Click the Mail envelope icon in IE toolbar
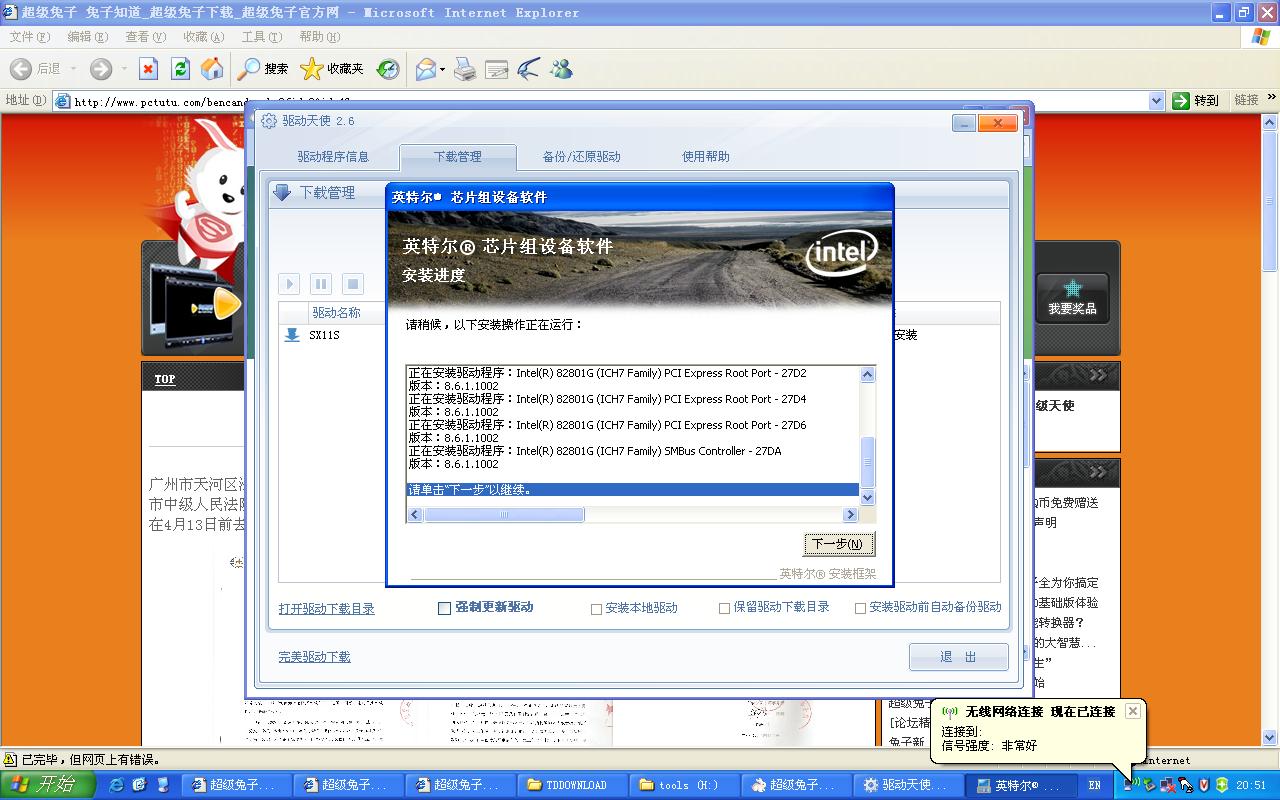This screenshot has height=800, width=1280. (x=425, y=69)
